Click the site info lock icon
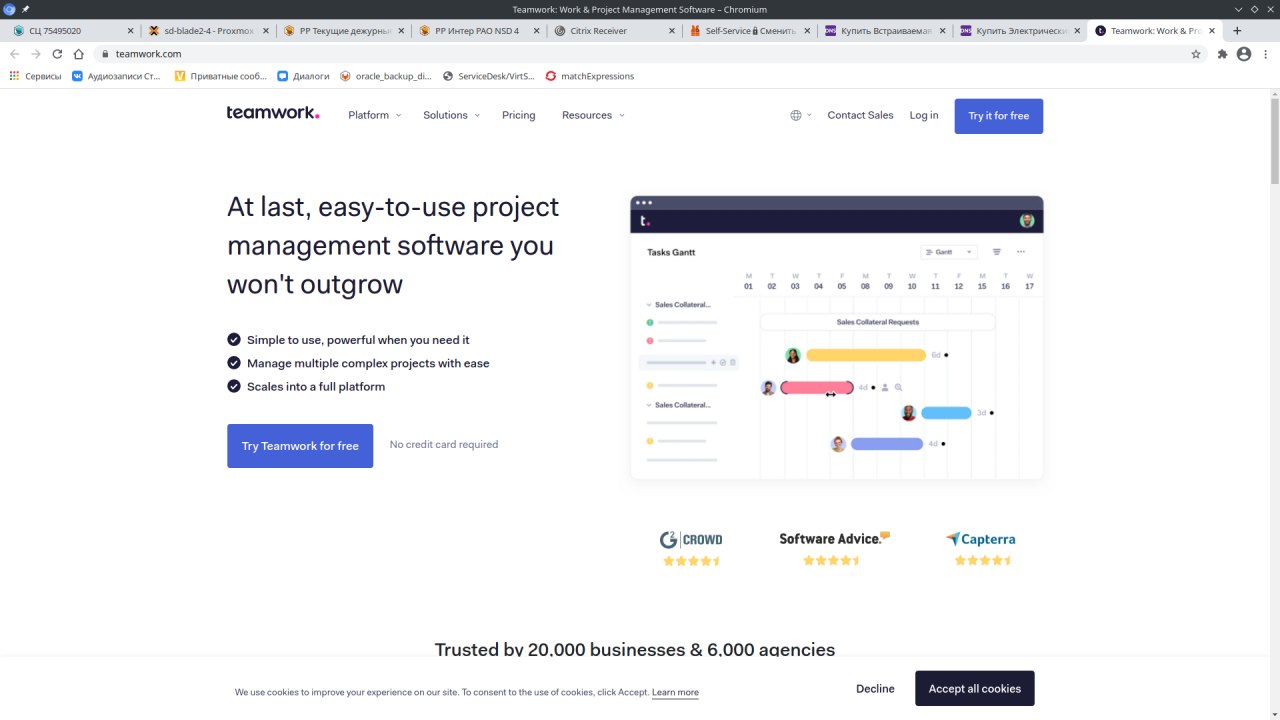Viewport: 1280px width, 720px height. point(105,54)
